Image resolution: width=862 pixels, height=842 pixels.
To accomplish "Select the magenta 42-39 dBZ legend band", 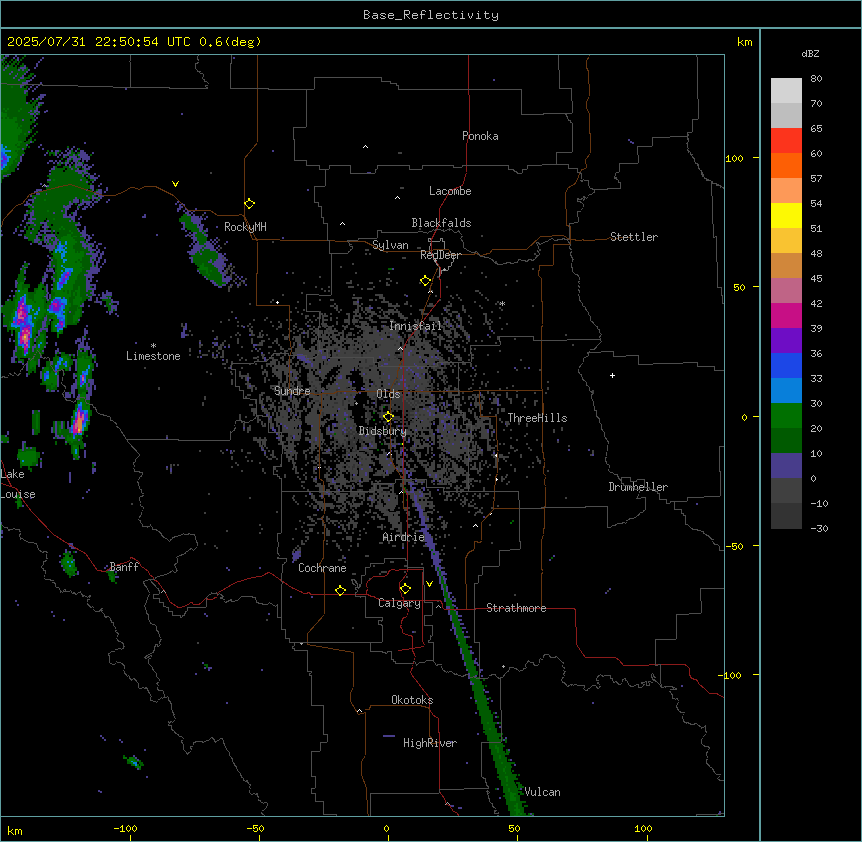I will click(x=786, y=315).
